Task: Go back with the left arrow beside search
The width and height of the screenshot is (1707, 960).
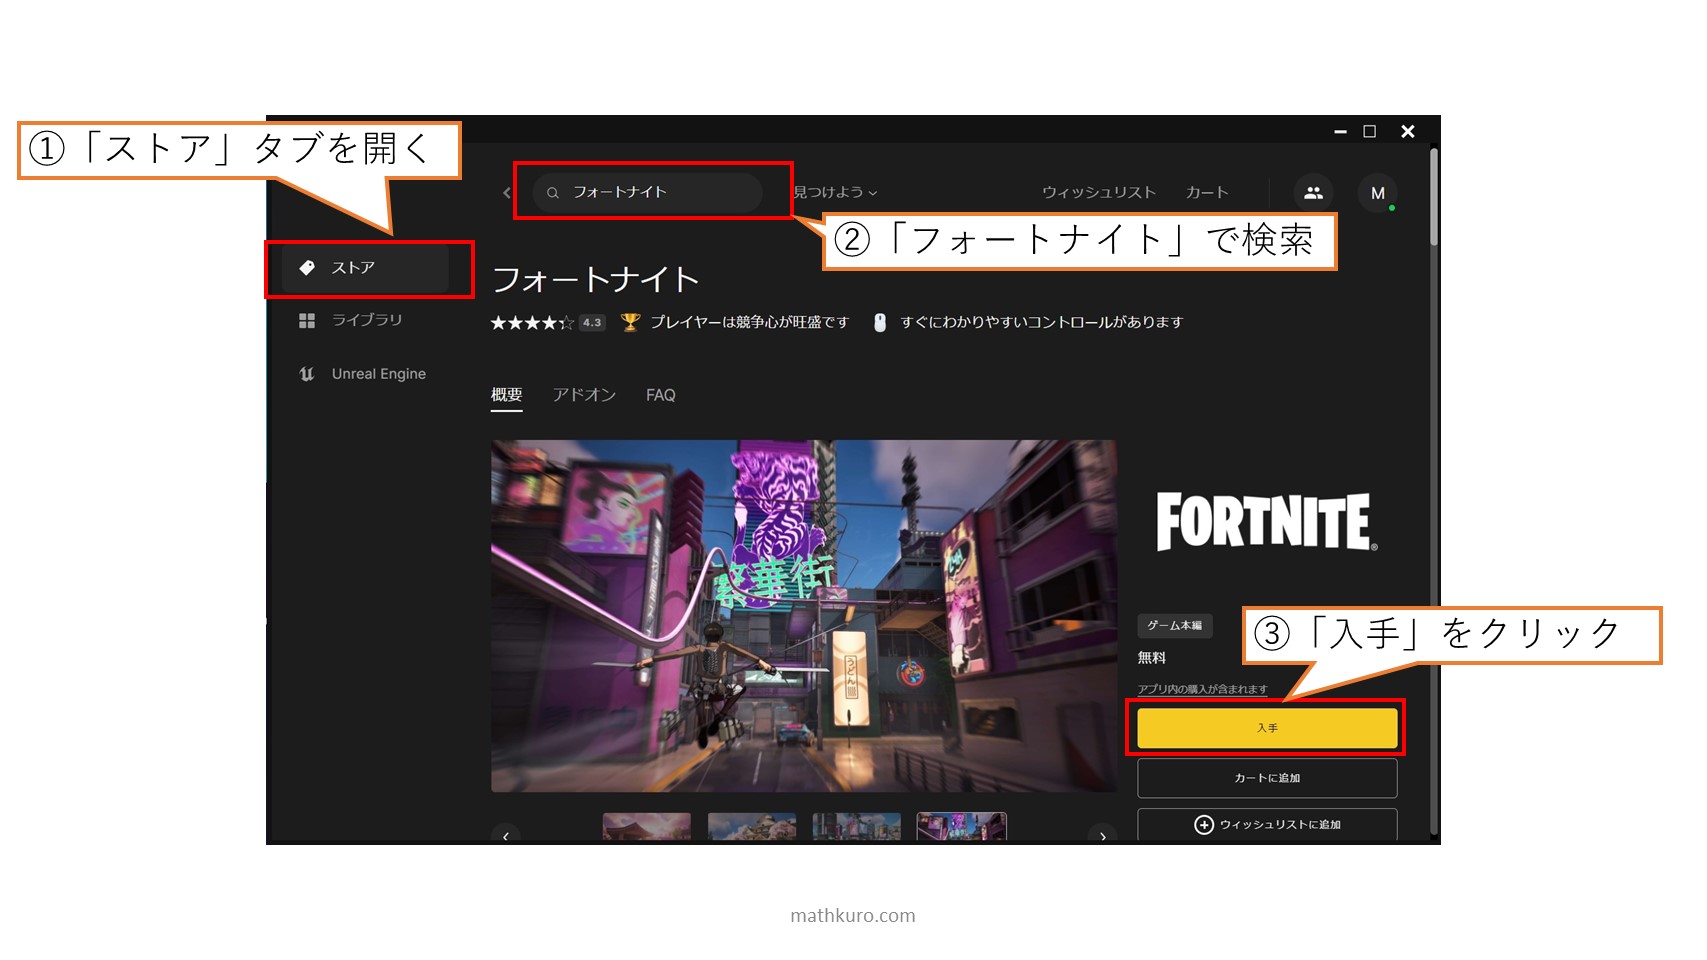Action: [506, 193]
